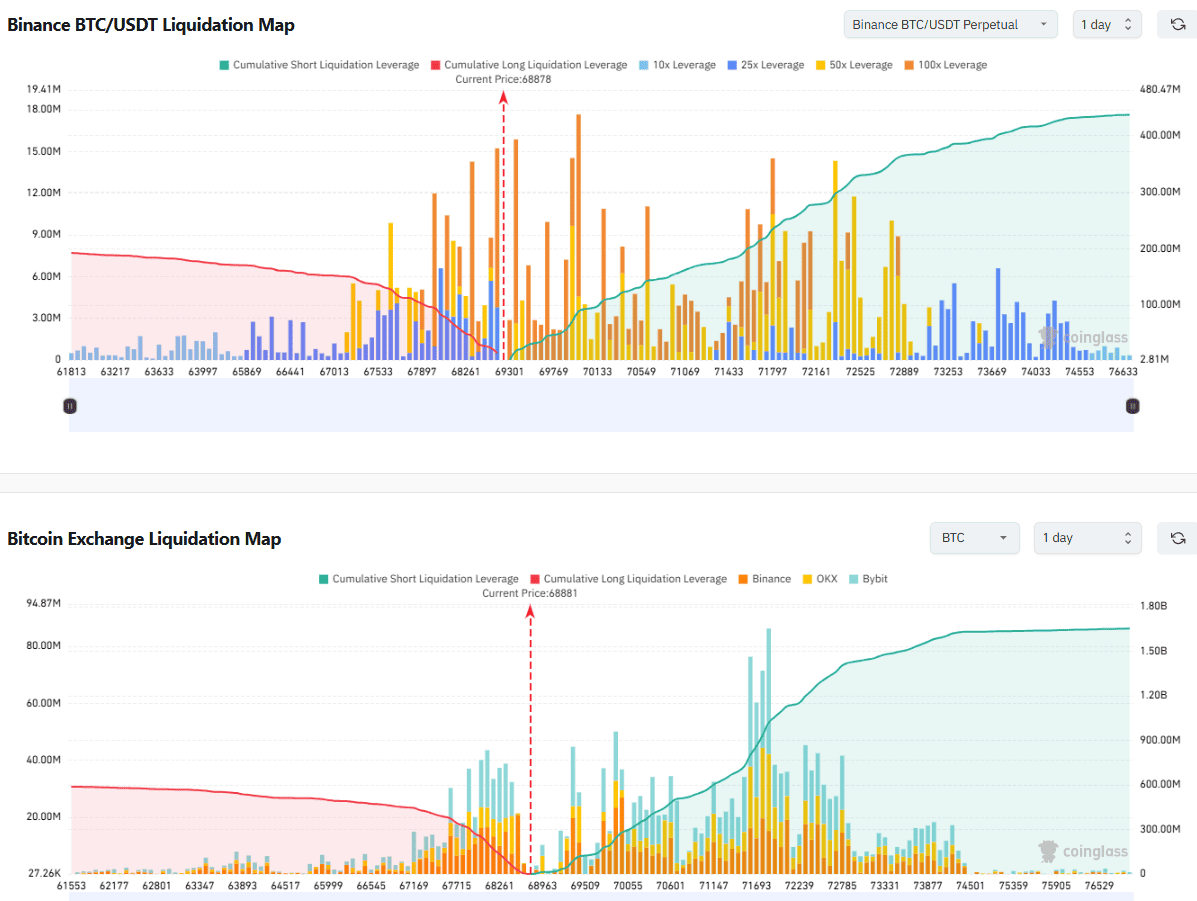1197x901 pixels.
Task: Click the 2.81M axis label
Action: click(1154, 359)
